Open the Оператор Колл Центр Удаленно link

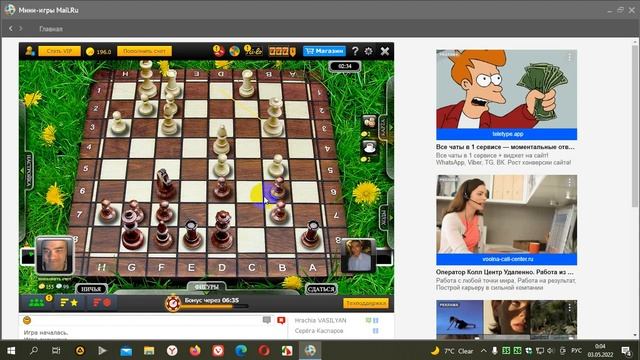tap(504, 272)
